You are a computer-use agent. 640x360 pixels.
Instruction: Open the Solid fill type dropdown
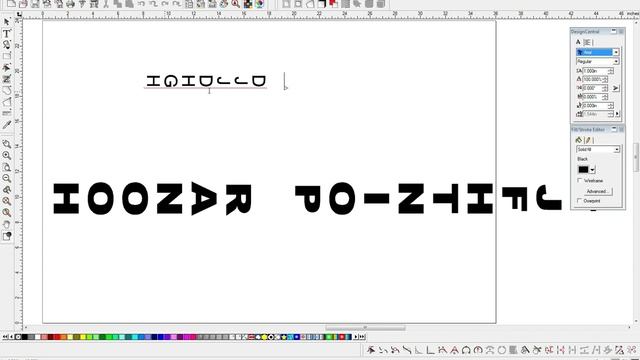coord(616,149)
